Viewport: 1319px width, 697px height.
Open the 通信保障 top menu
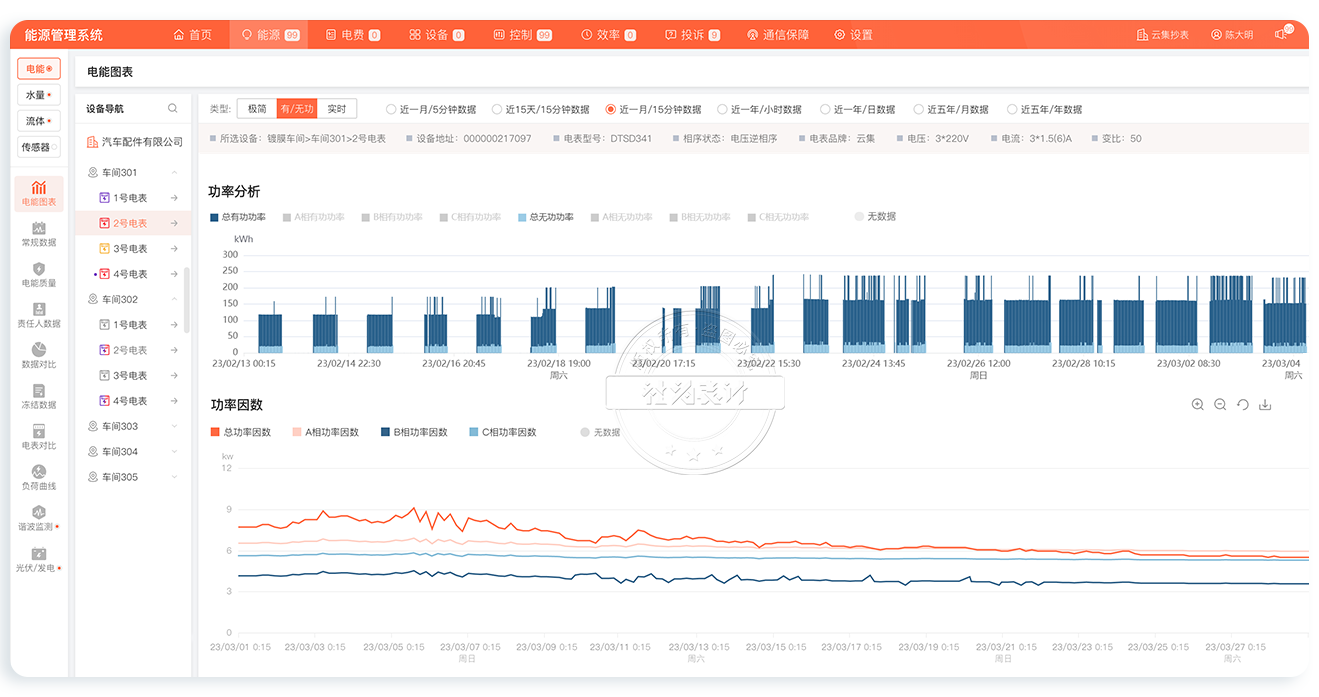[x=778, y=35]
